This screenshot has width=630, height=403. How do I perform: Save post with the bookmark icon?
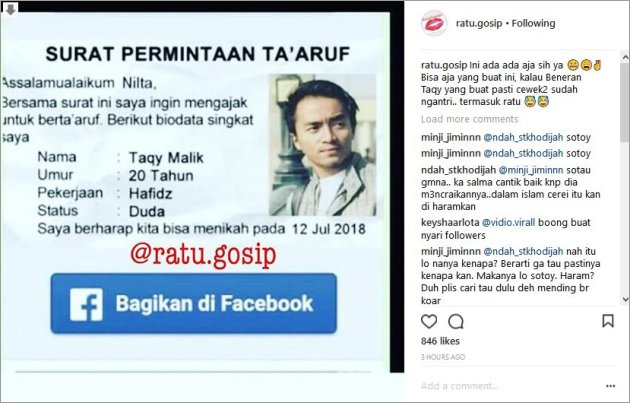point(608,321)
